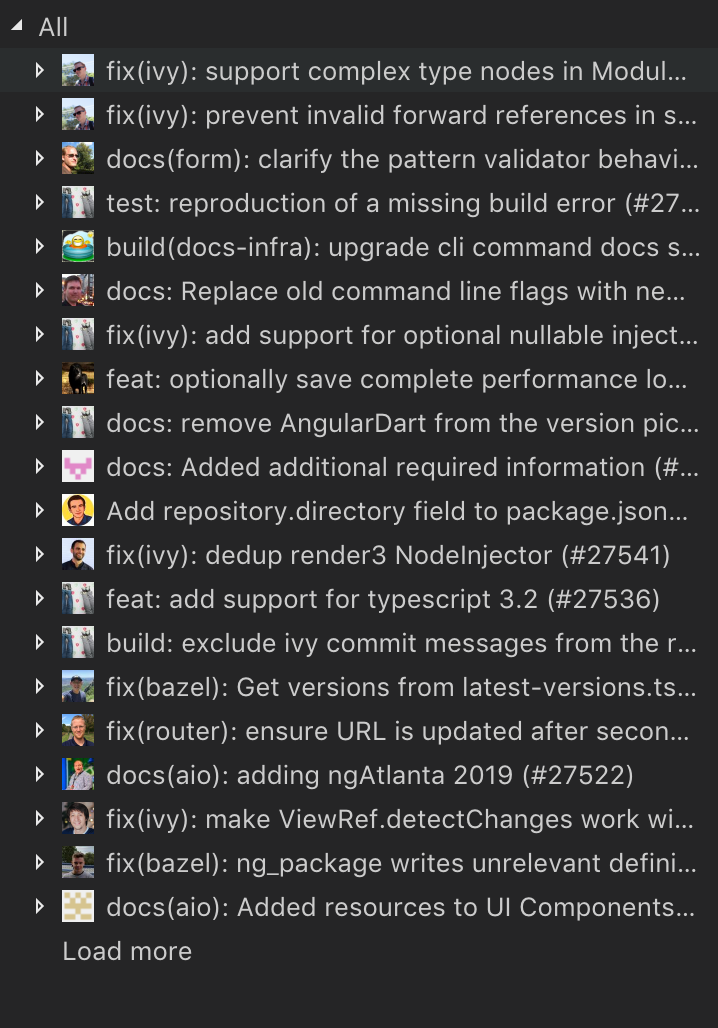Click the avatar on the dedup render3 NodeInjector commit

pos(78,555)
